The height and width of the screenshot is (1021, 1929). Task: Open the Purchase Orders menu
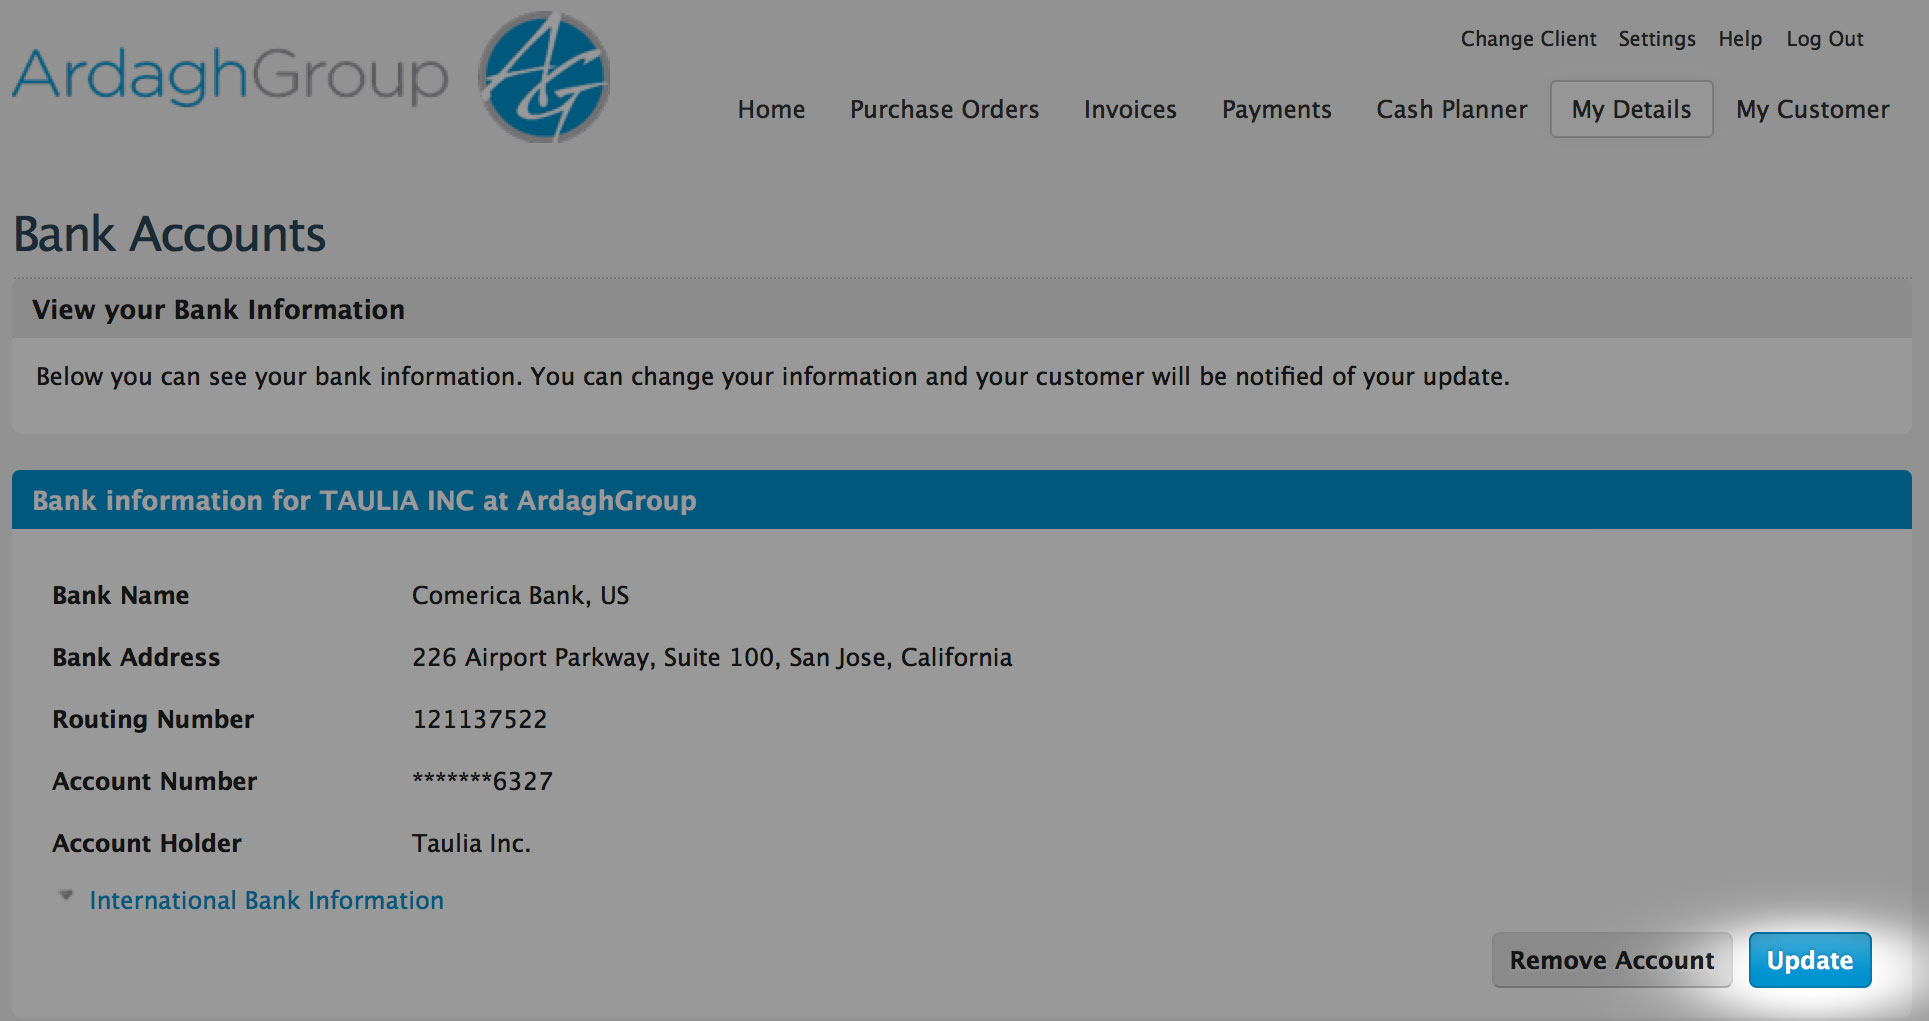(944, 109)
